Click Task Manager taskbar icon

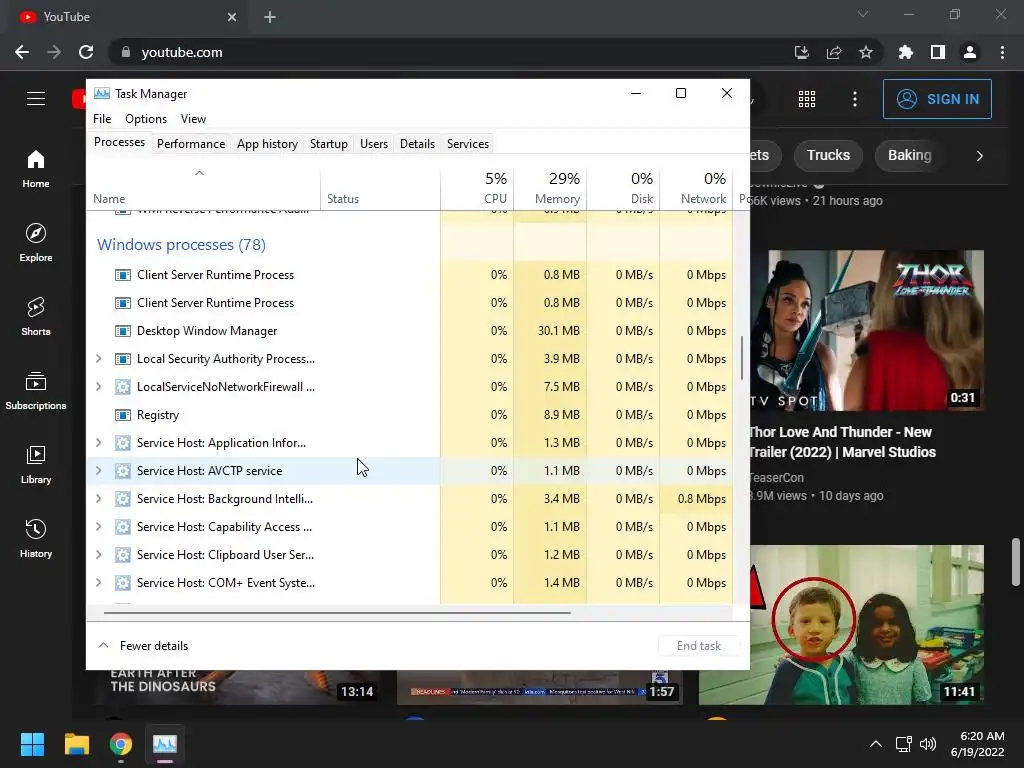[165, 744]
